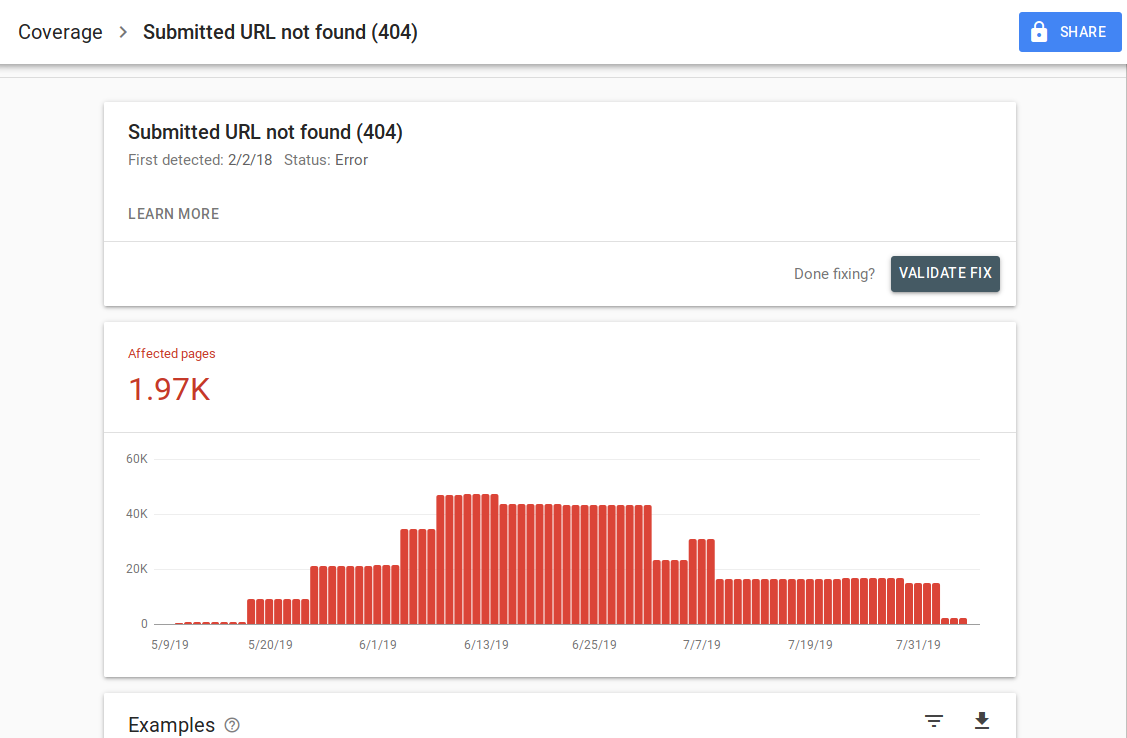
Task: Download examples with the export icon
Action: [982, 721]
